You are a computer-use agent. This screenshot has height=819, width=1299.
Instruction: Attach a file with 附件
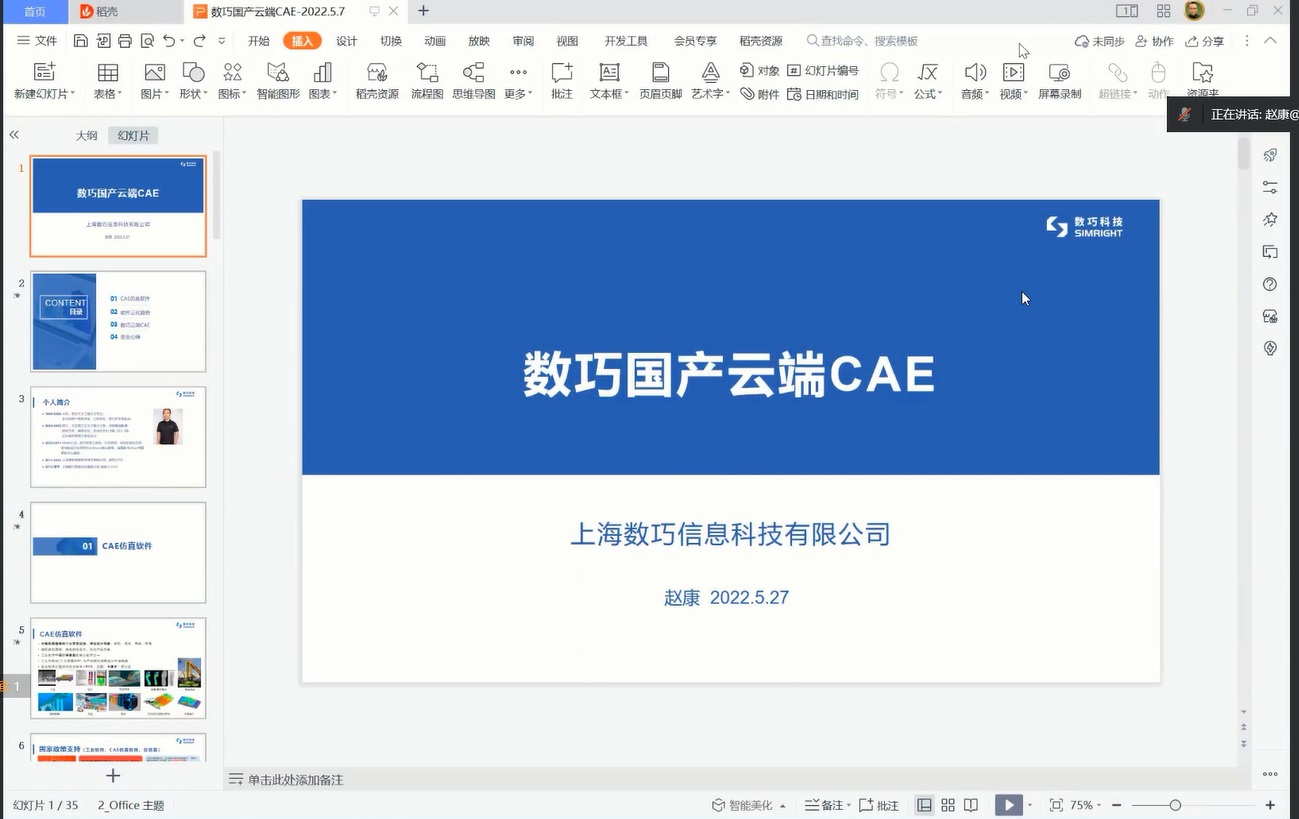pos(760,94)
